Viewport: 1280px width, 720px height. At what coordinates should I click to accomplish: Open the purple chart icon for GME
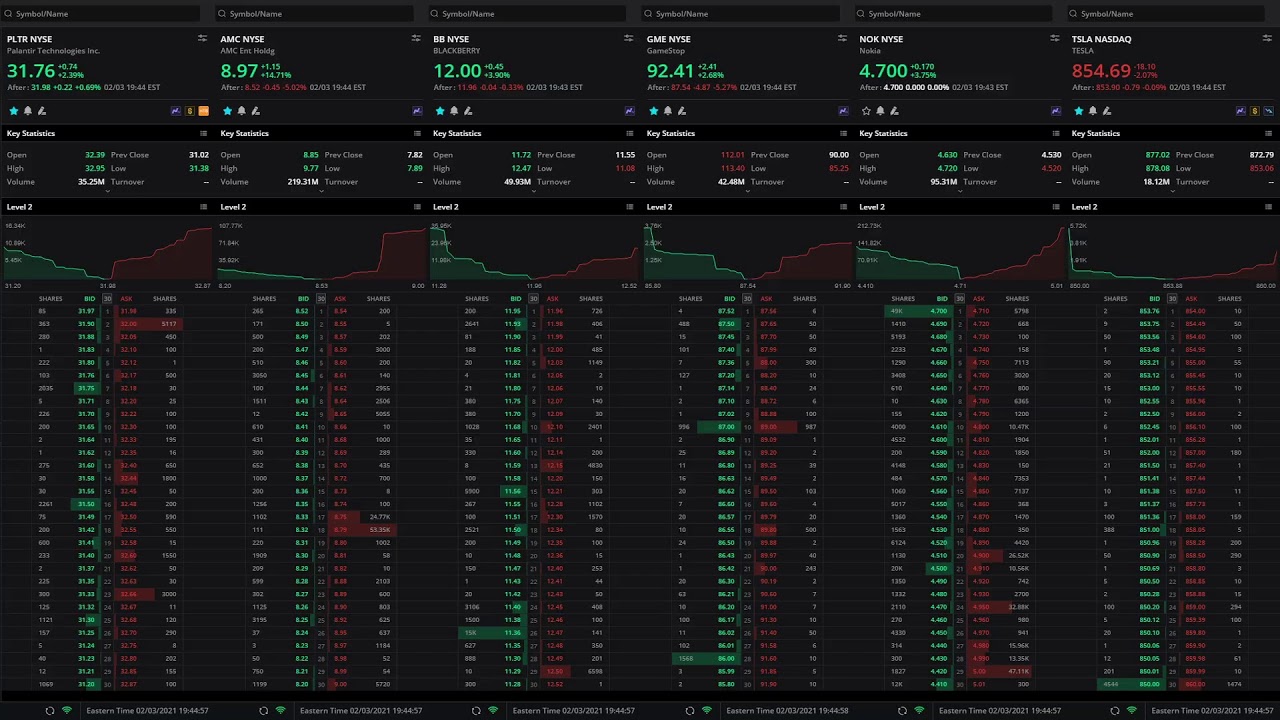click(x=843, y=111)
